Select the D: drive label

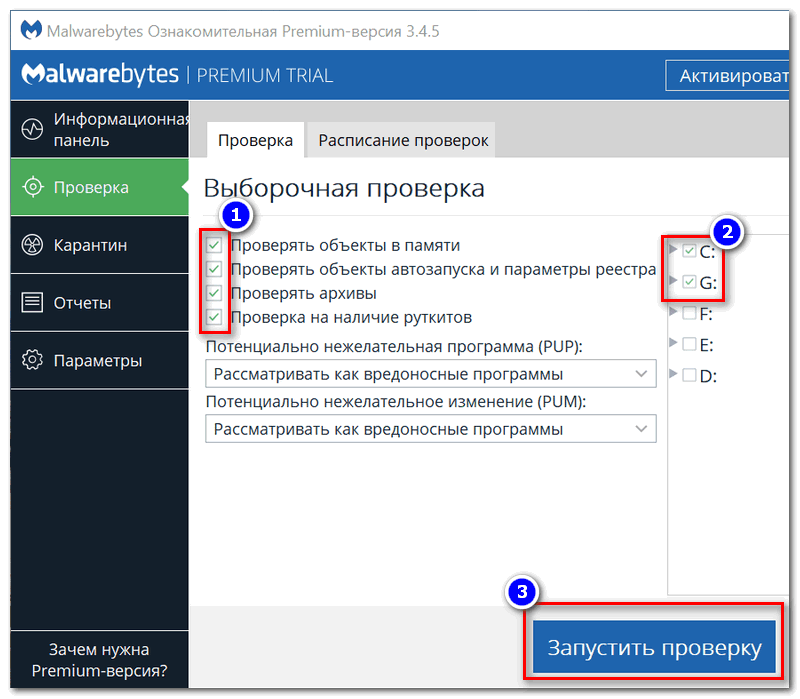(708, 376)
